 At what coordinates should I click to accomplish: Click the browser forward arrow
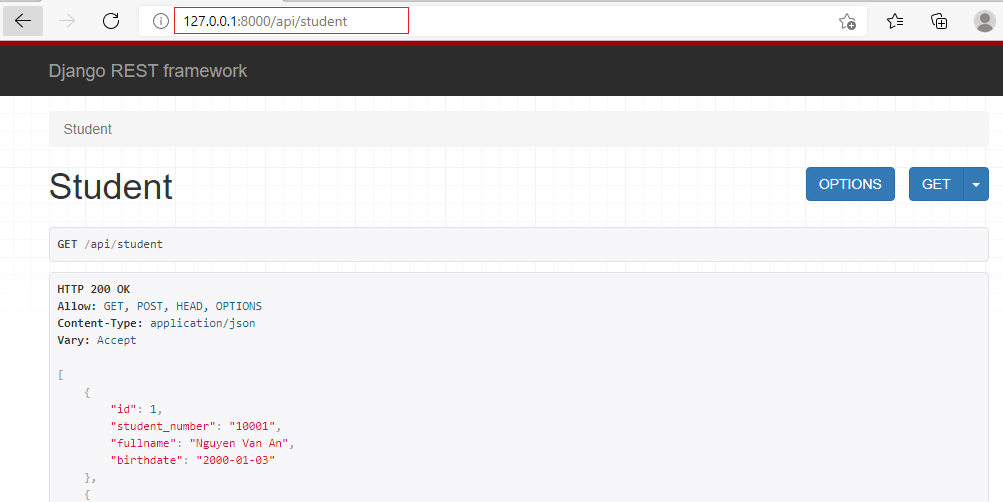click(x=67, y=21)
